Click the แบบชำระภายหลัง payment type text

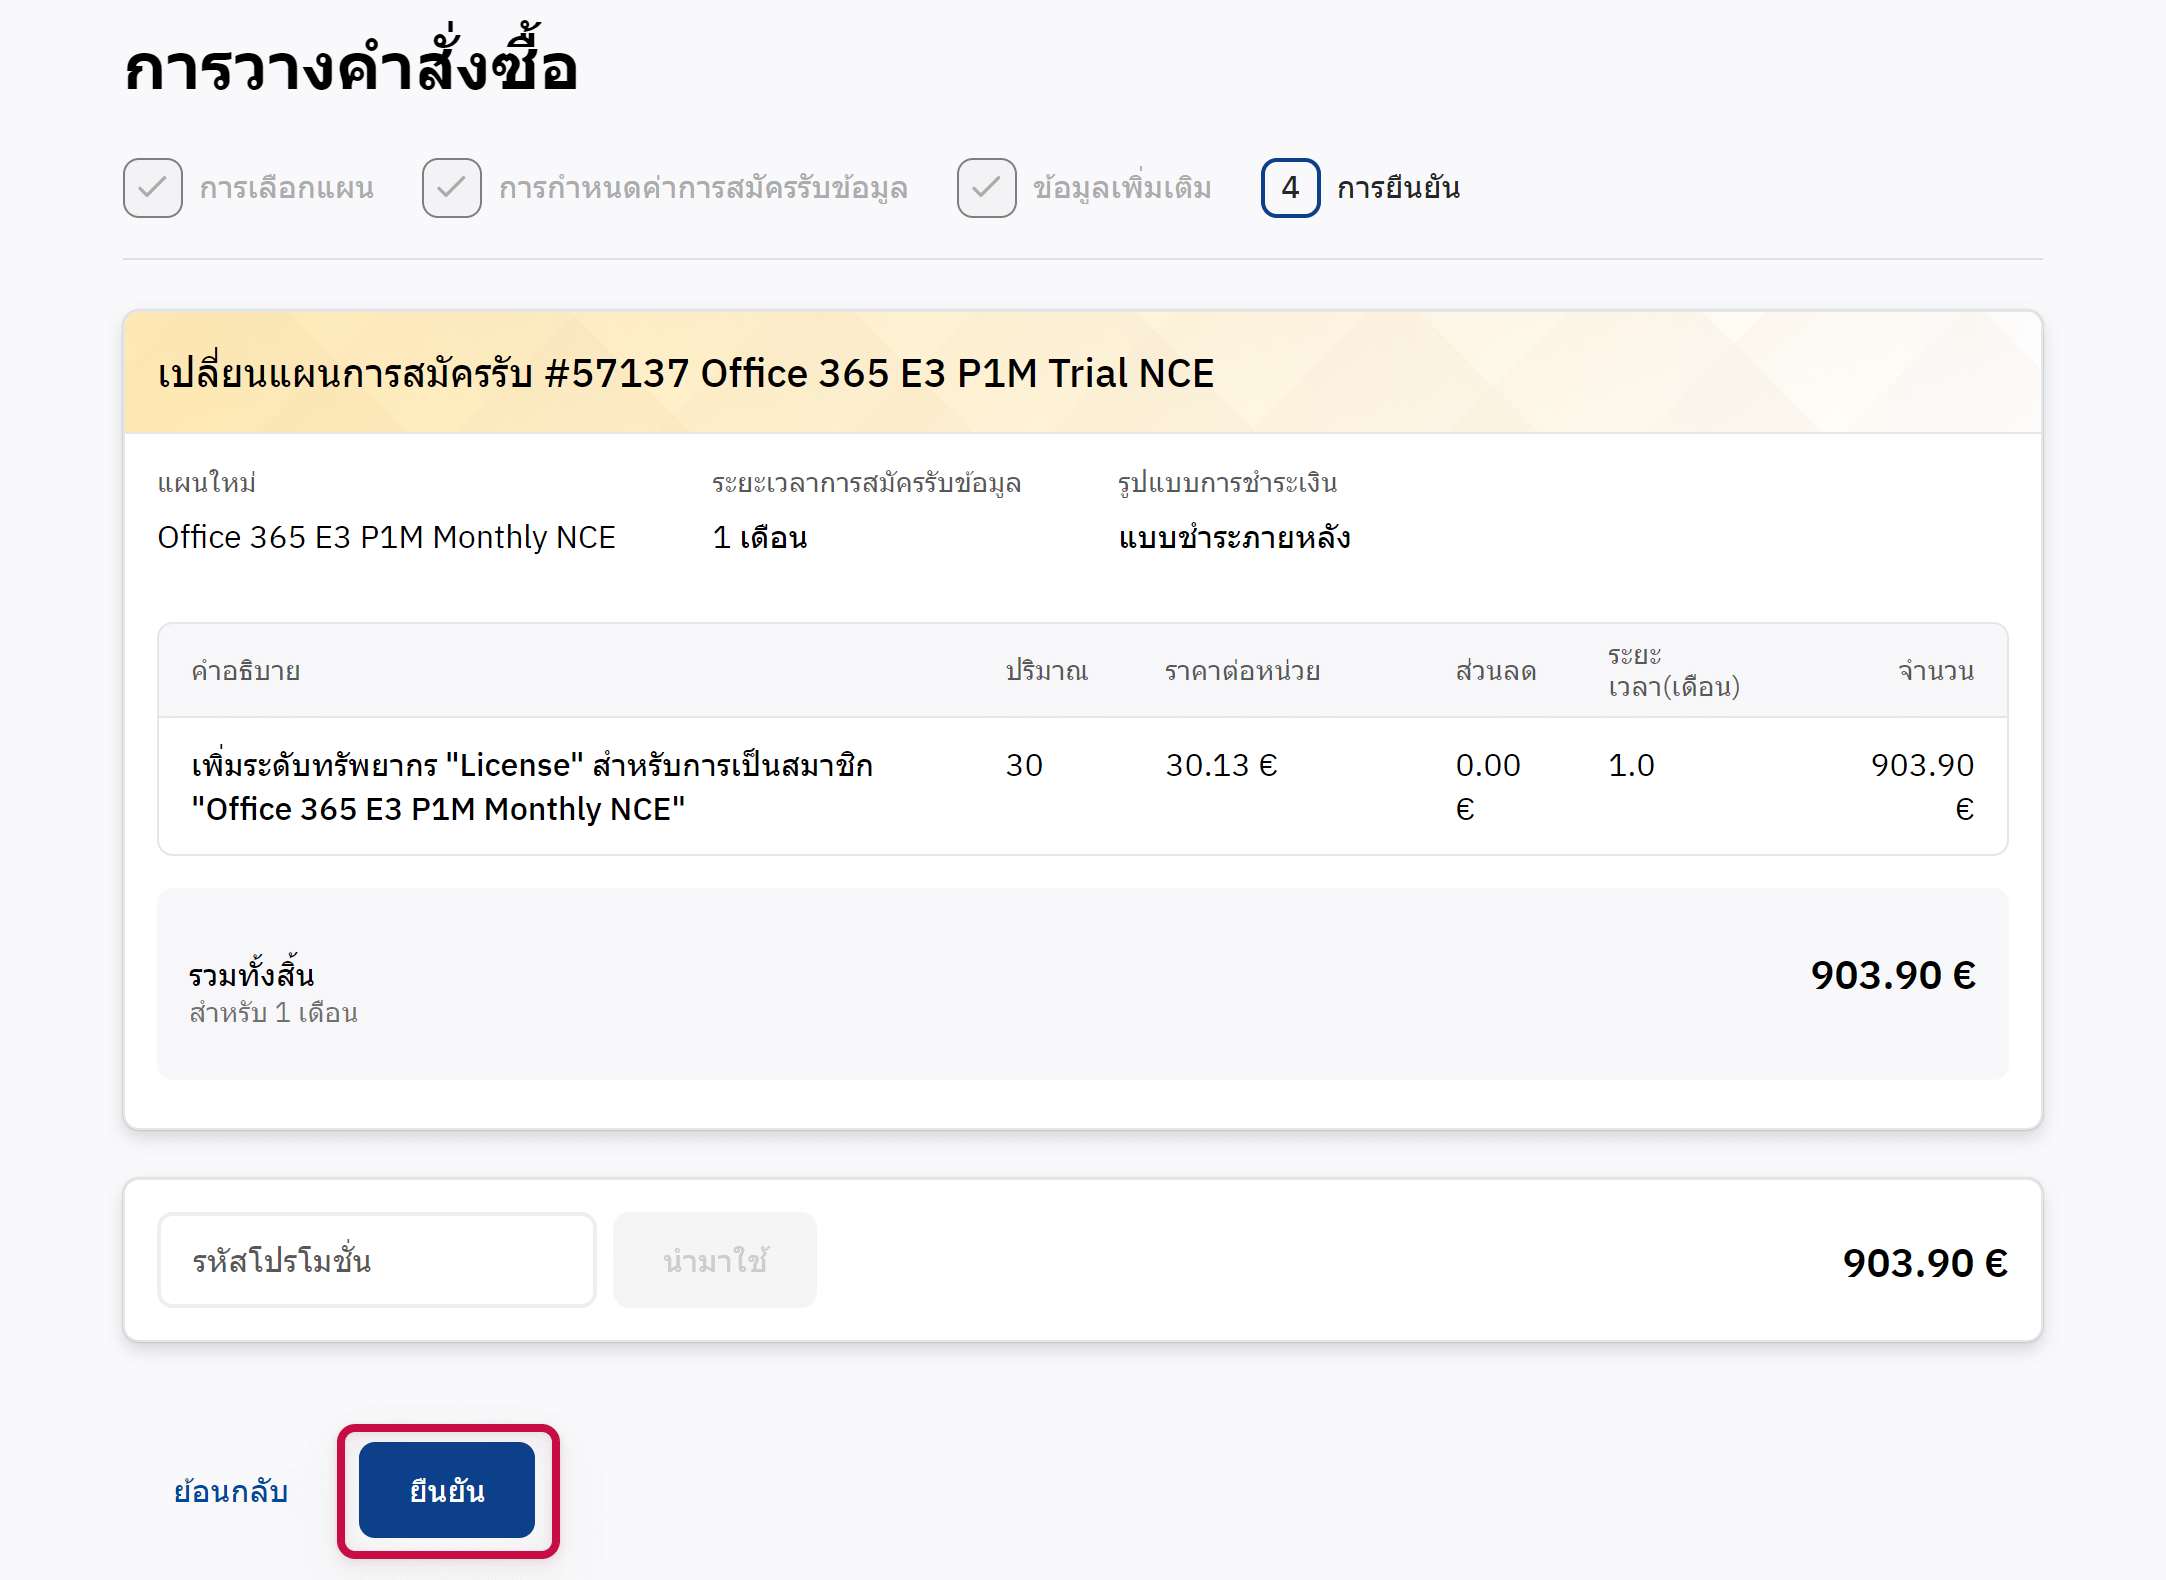1234,538
